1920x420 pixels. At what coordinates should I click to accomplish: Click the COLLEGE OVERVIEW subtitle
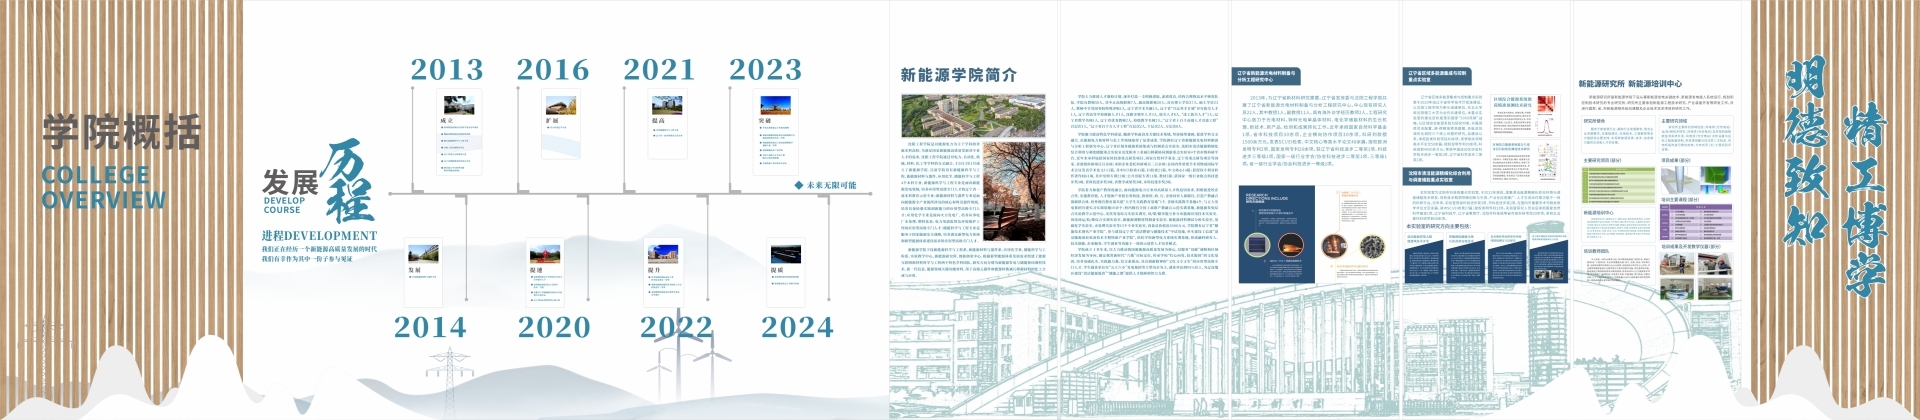tap(104, 187)
